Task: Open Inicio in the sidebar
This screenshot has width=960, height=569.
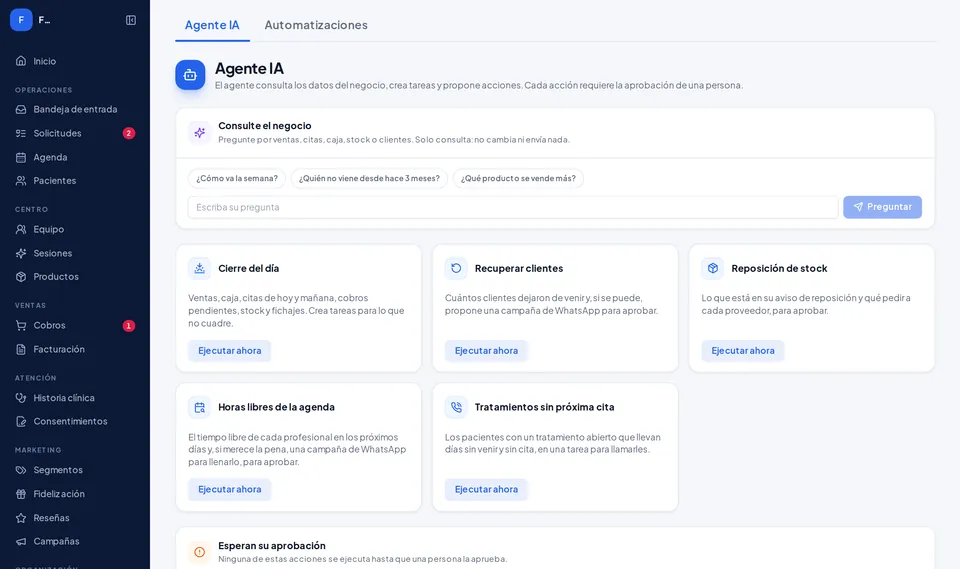Action: coord(75,61)
